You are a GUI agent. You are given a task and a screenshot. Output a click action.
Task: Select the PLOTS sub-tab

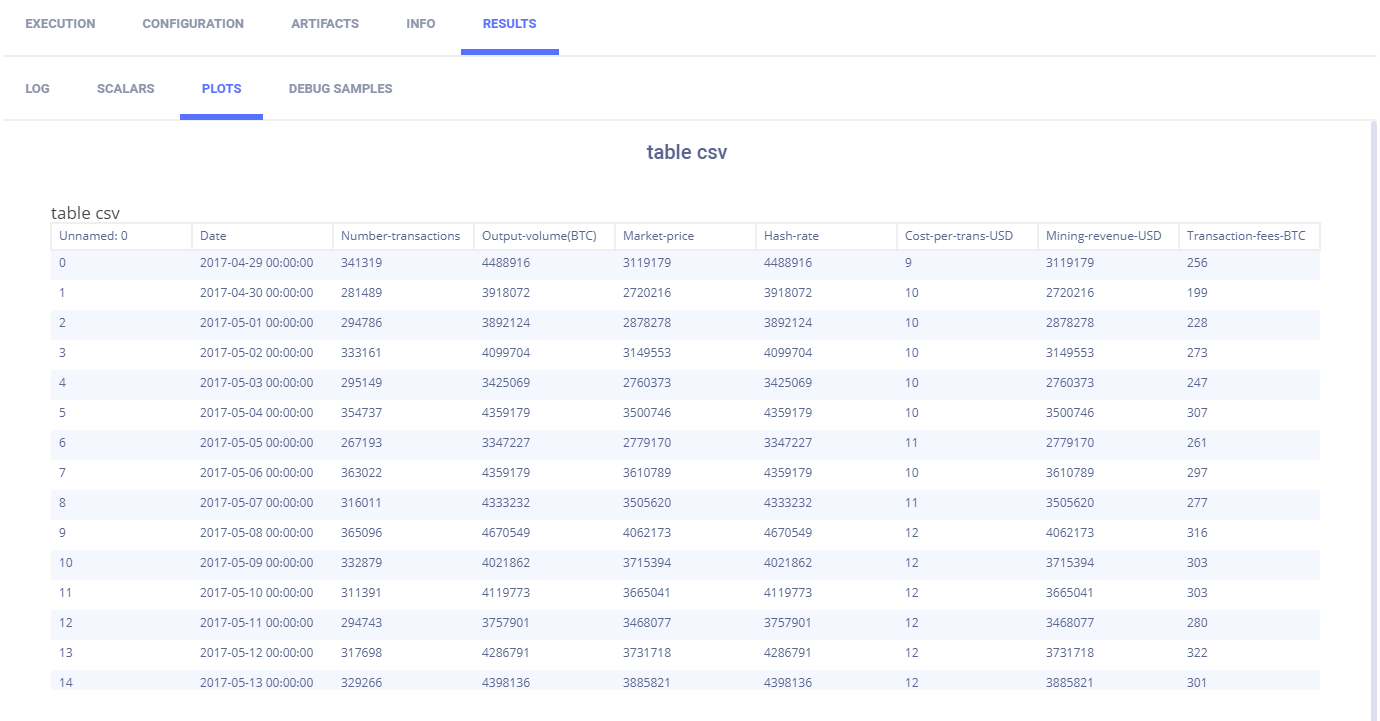(221, 89)
